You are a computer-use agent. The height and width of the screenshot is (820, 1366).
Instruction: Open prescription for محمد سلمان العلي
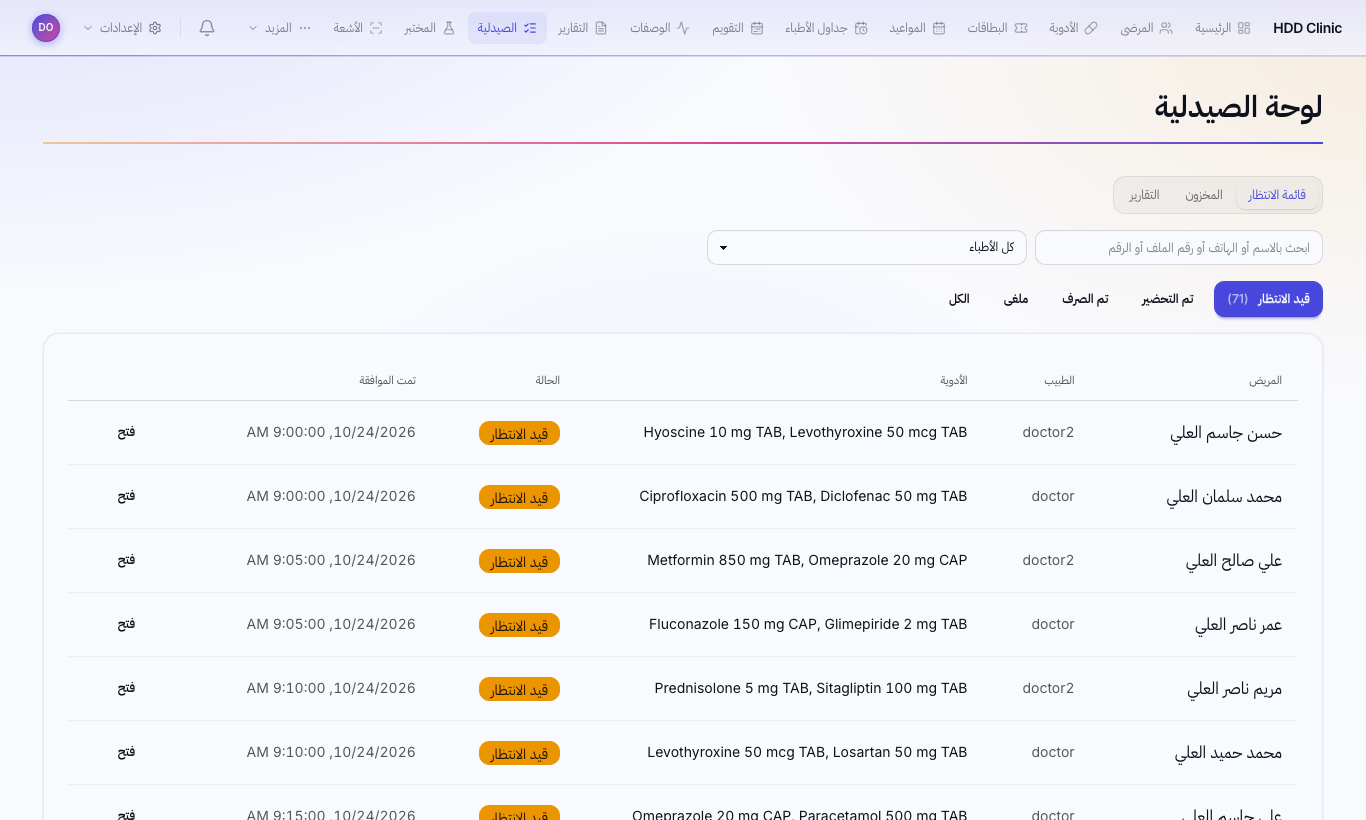126,496
